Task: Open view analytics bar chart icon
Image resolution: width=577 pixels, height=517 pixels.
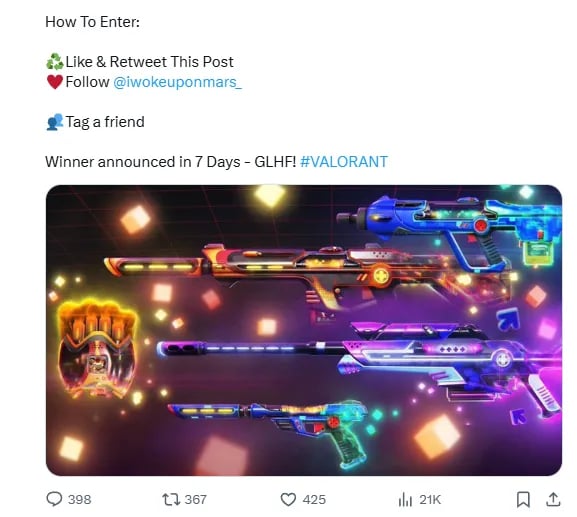Action: (x=405, y=500)
